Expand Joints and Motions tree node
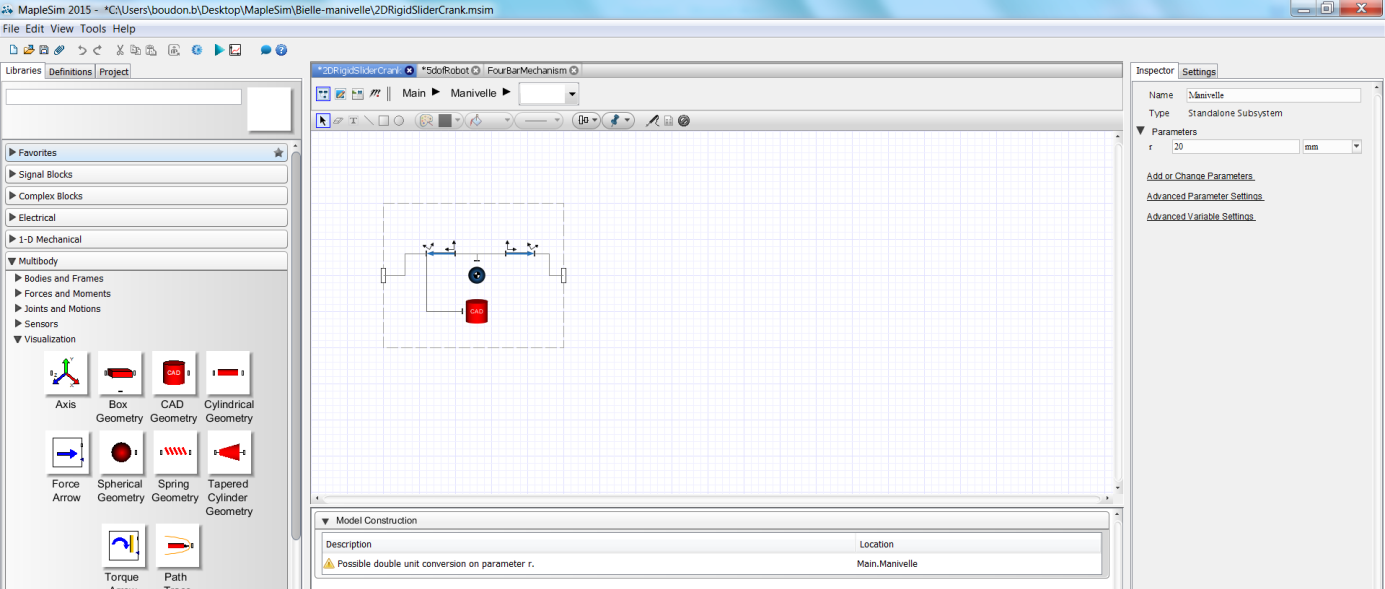The width and height of the screenshot is (1385, 589). click(x=18, y=308)
